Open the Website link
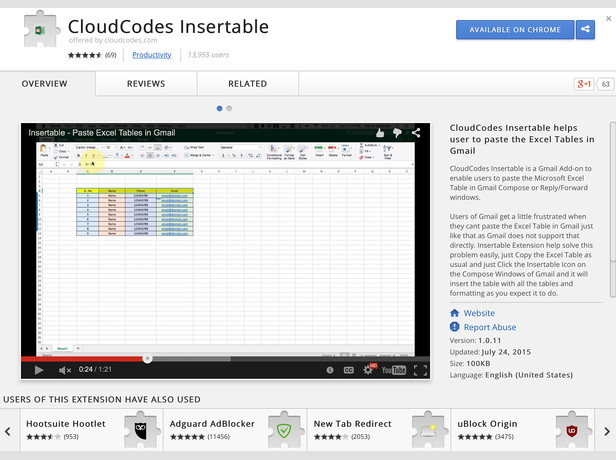 (x=479, y=313)
